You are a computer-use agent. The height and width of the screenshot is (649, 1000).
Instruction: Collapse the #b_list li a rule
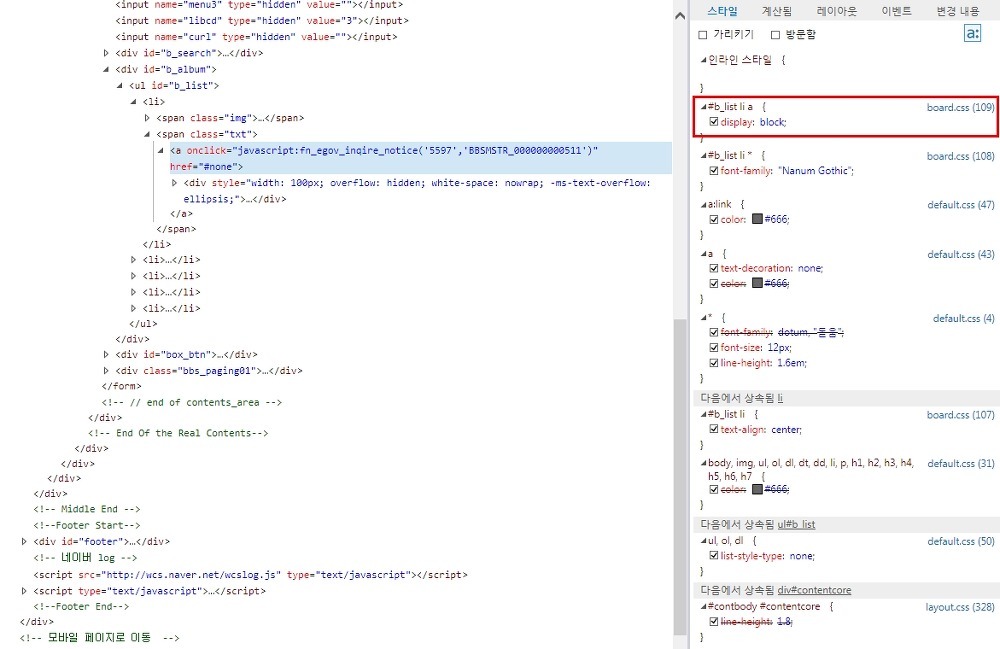(x=703, y=107)
